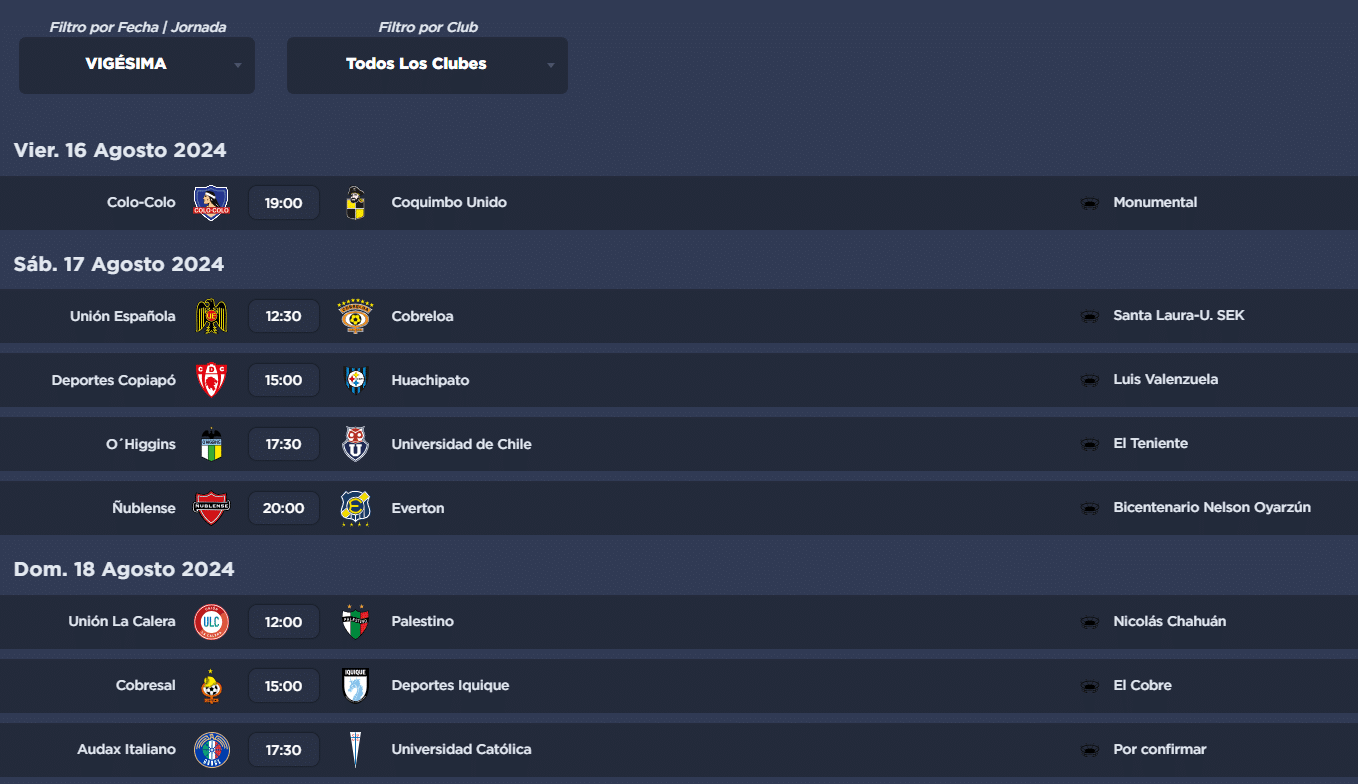The image size is (1358, 784).
Task: Click stadium icon beside El Teniente
Action: (1090, 444)
